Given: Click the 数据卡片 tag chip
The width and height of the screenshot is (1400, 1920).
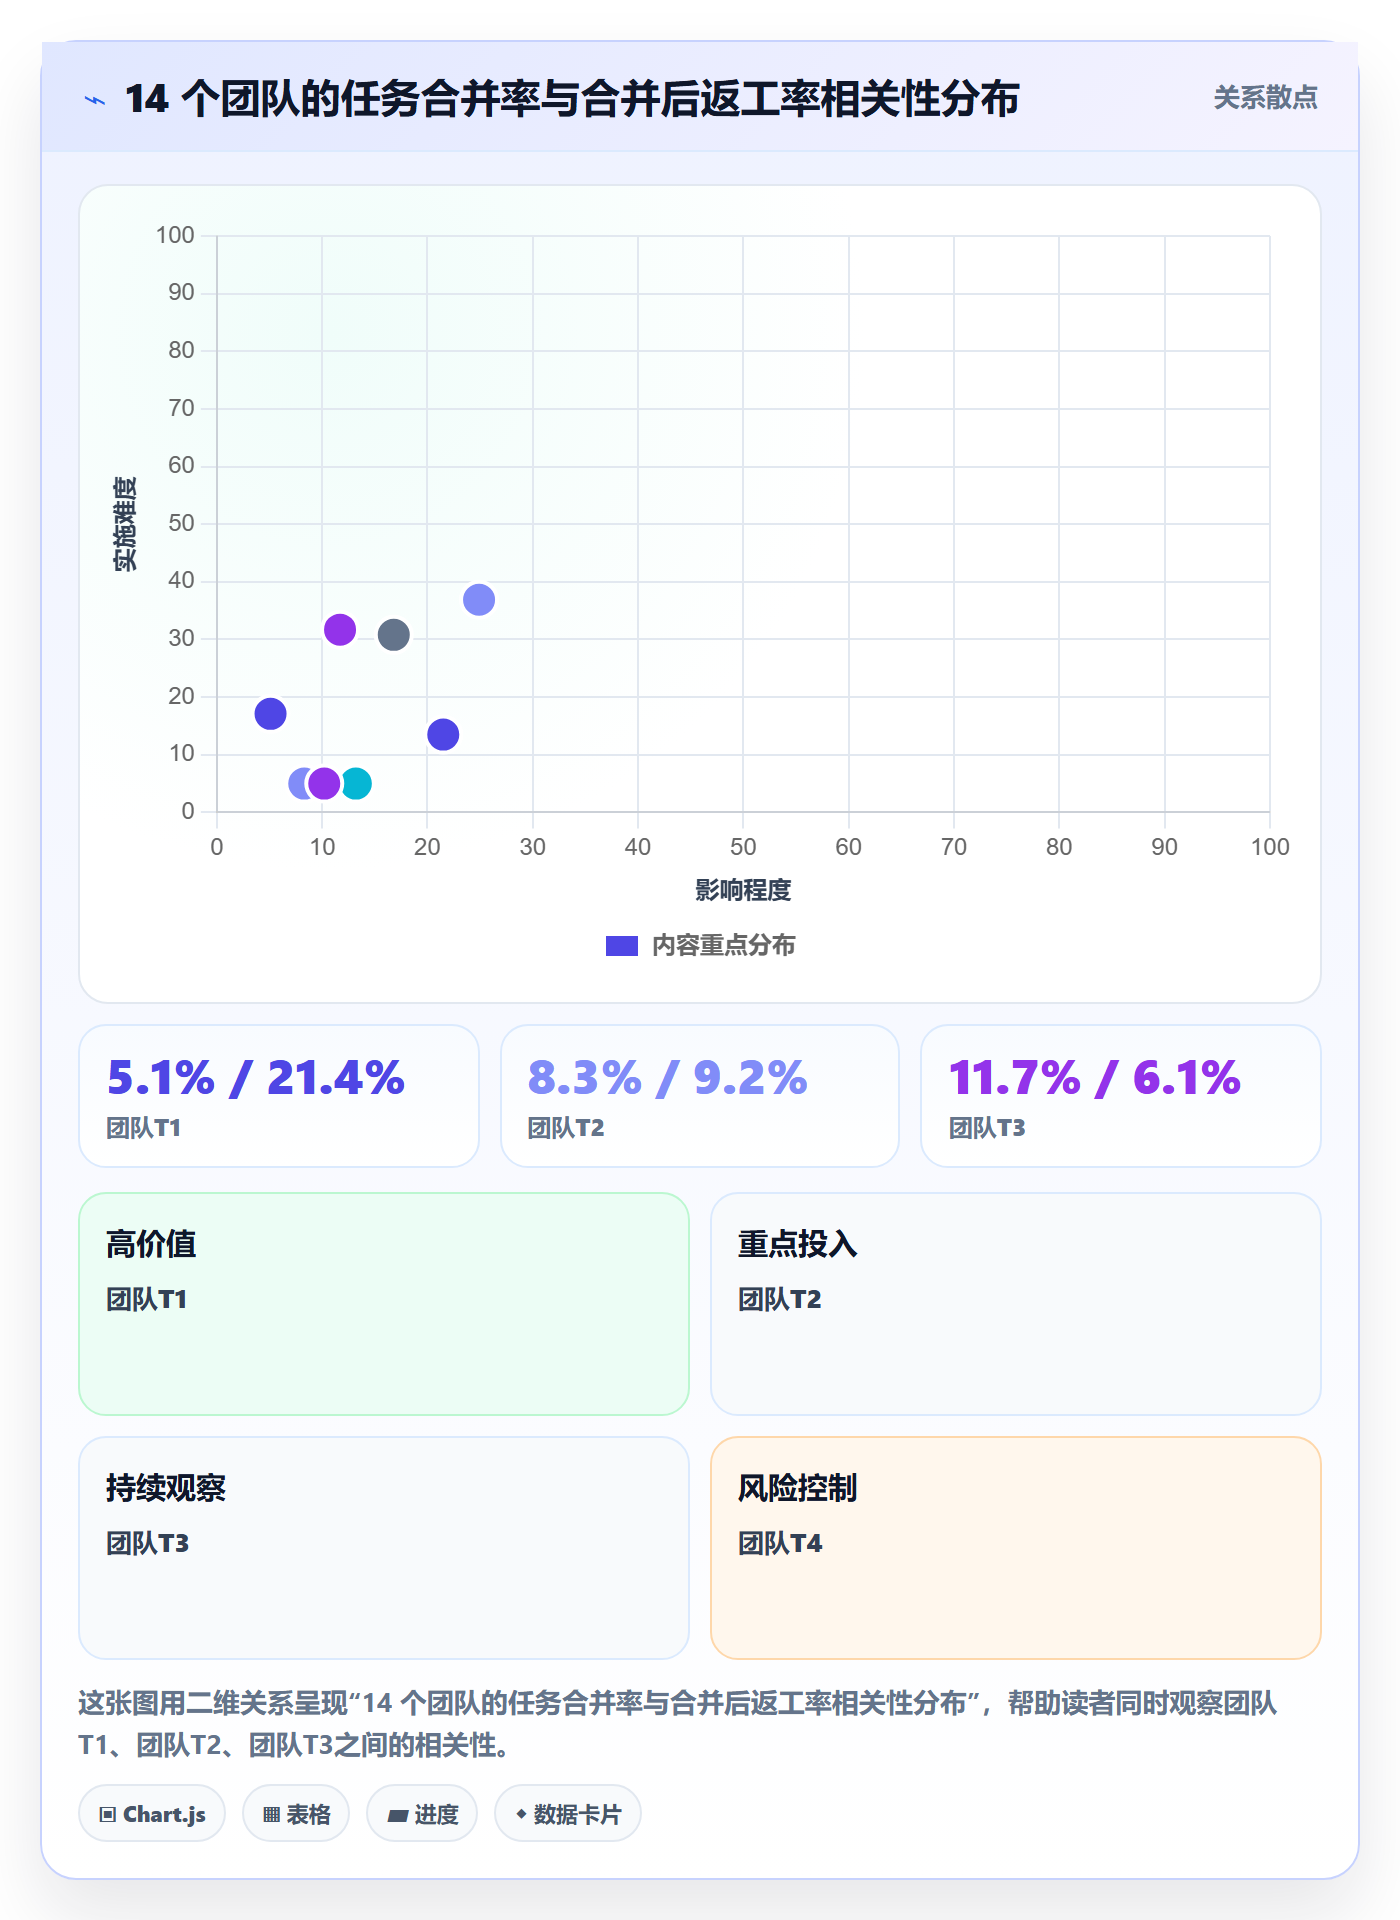Looking at the screenshot, I should pos(568,1813).
